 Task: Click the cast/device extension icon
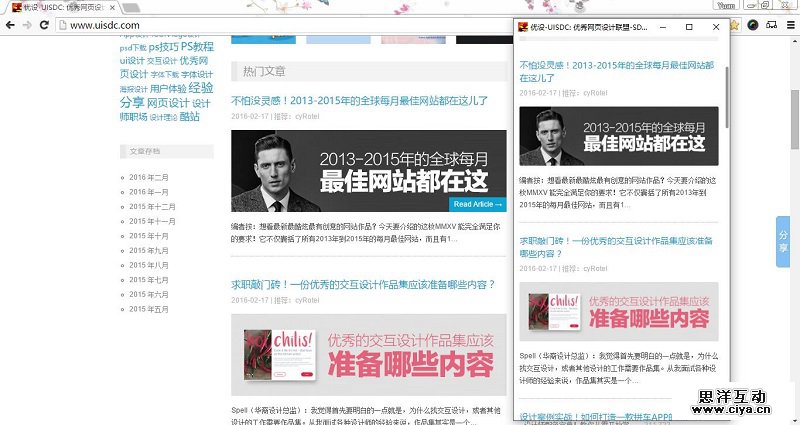point(771,25)
